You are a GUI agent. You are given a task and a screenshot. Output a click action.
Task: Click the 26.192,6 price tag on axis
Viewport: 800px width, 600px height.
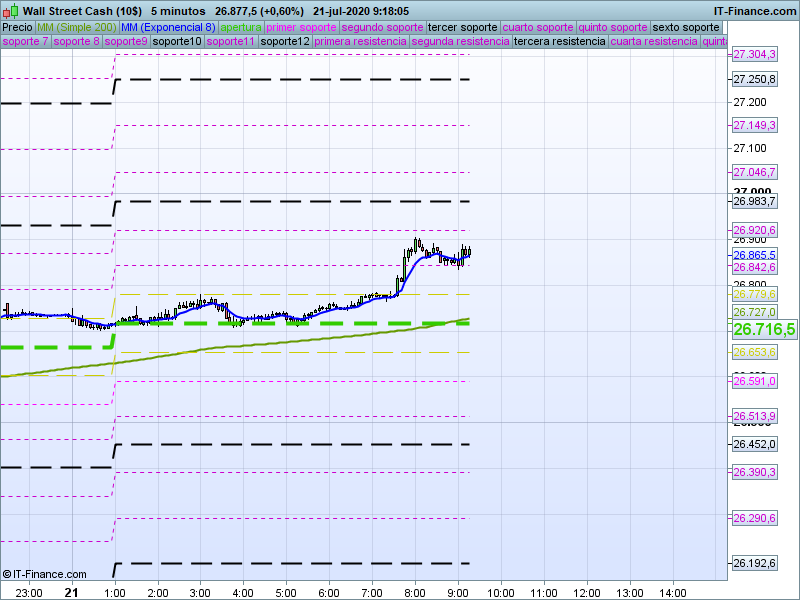point(754,563)
